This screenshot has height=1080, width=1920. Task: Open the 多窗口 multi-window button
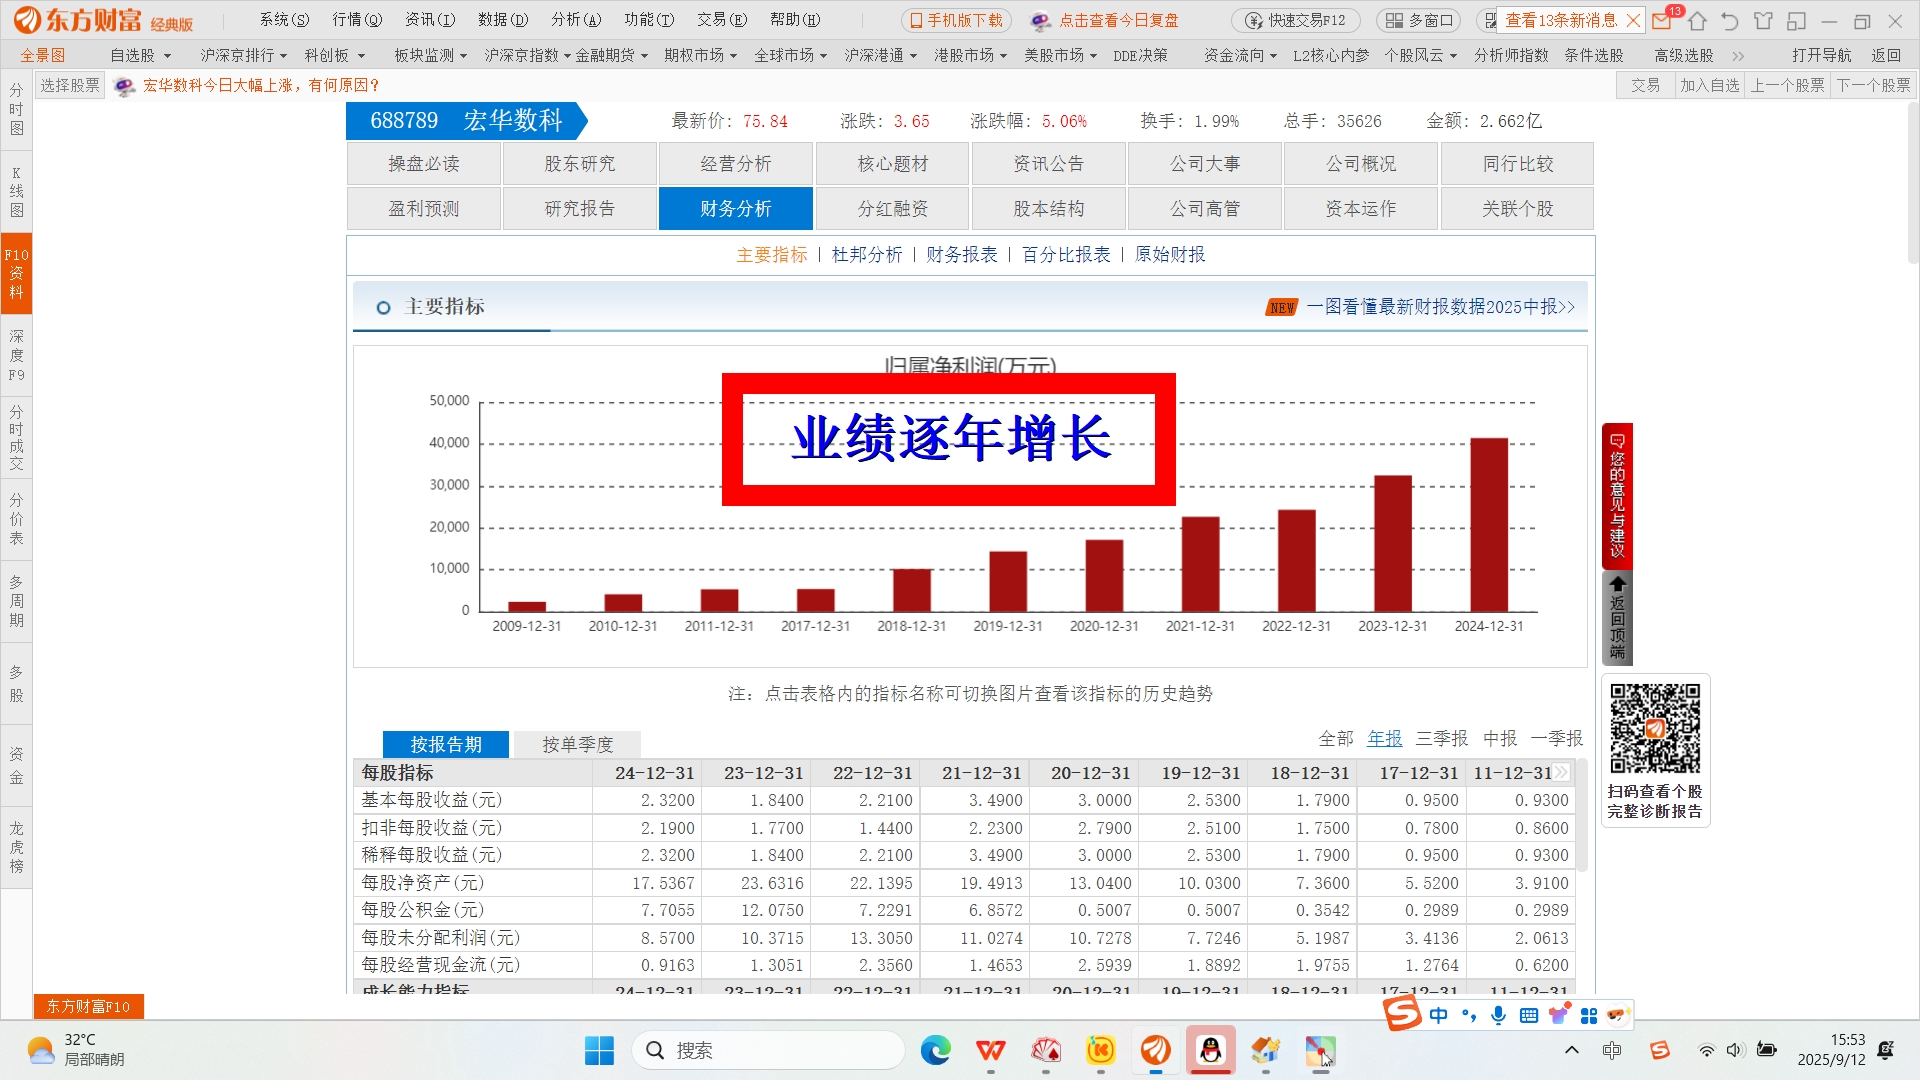(1419, 20)
